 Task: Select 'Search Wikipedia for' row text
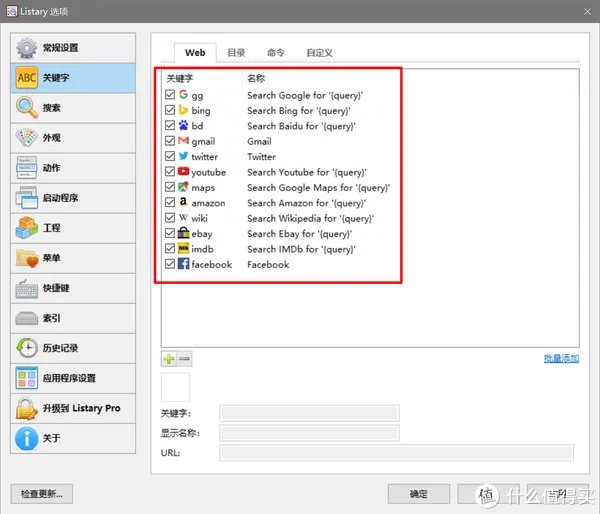pos(310,219)
